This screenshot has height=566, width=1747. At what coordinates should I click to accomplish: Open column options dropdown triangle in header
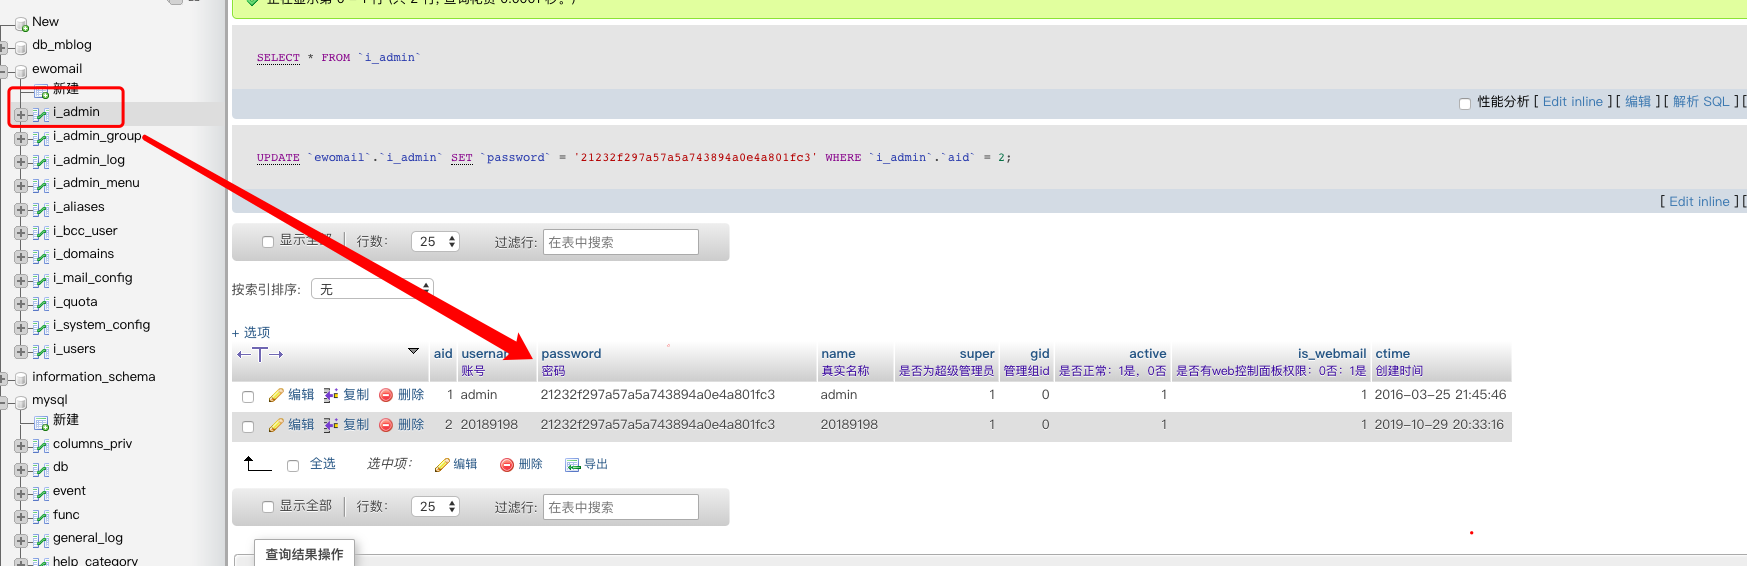(x=414, y=351)
